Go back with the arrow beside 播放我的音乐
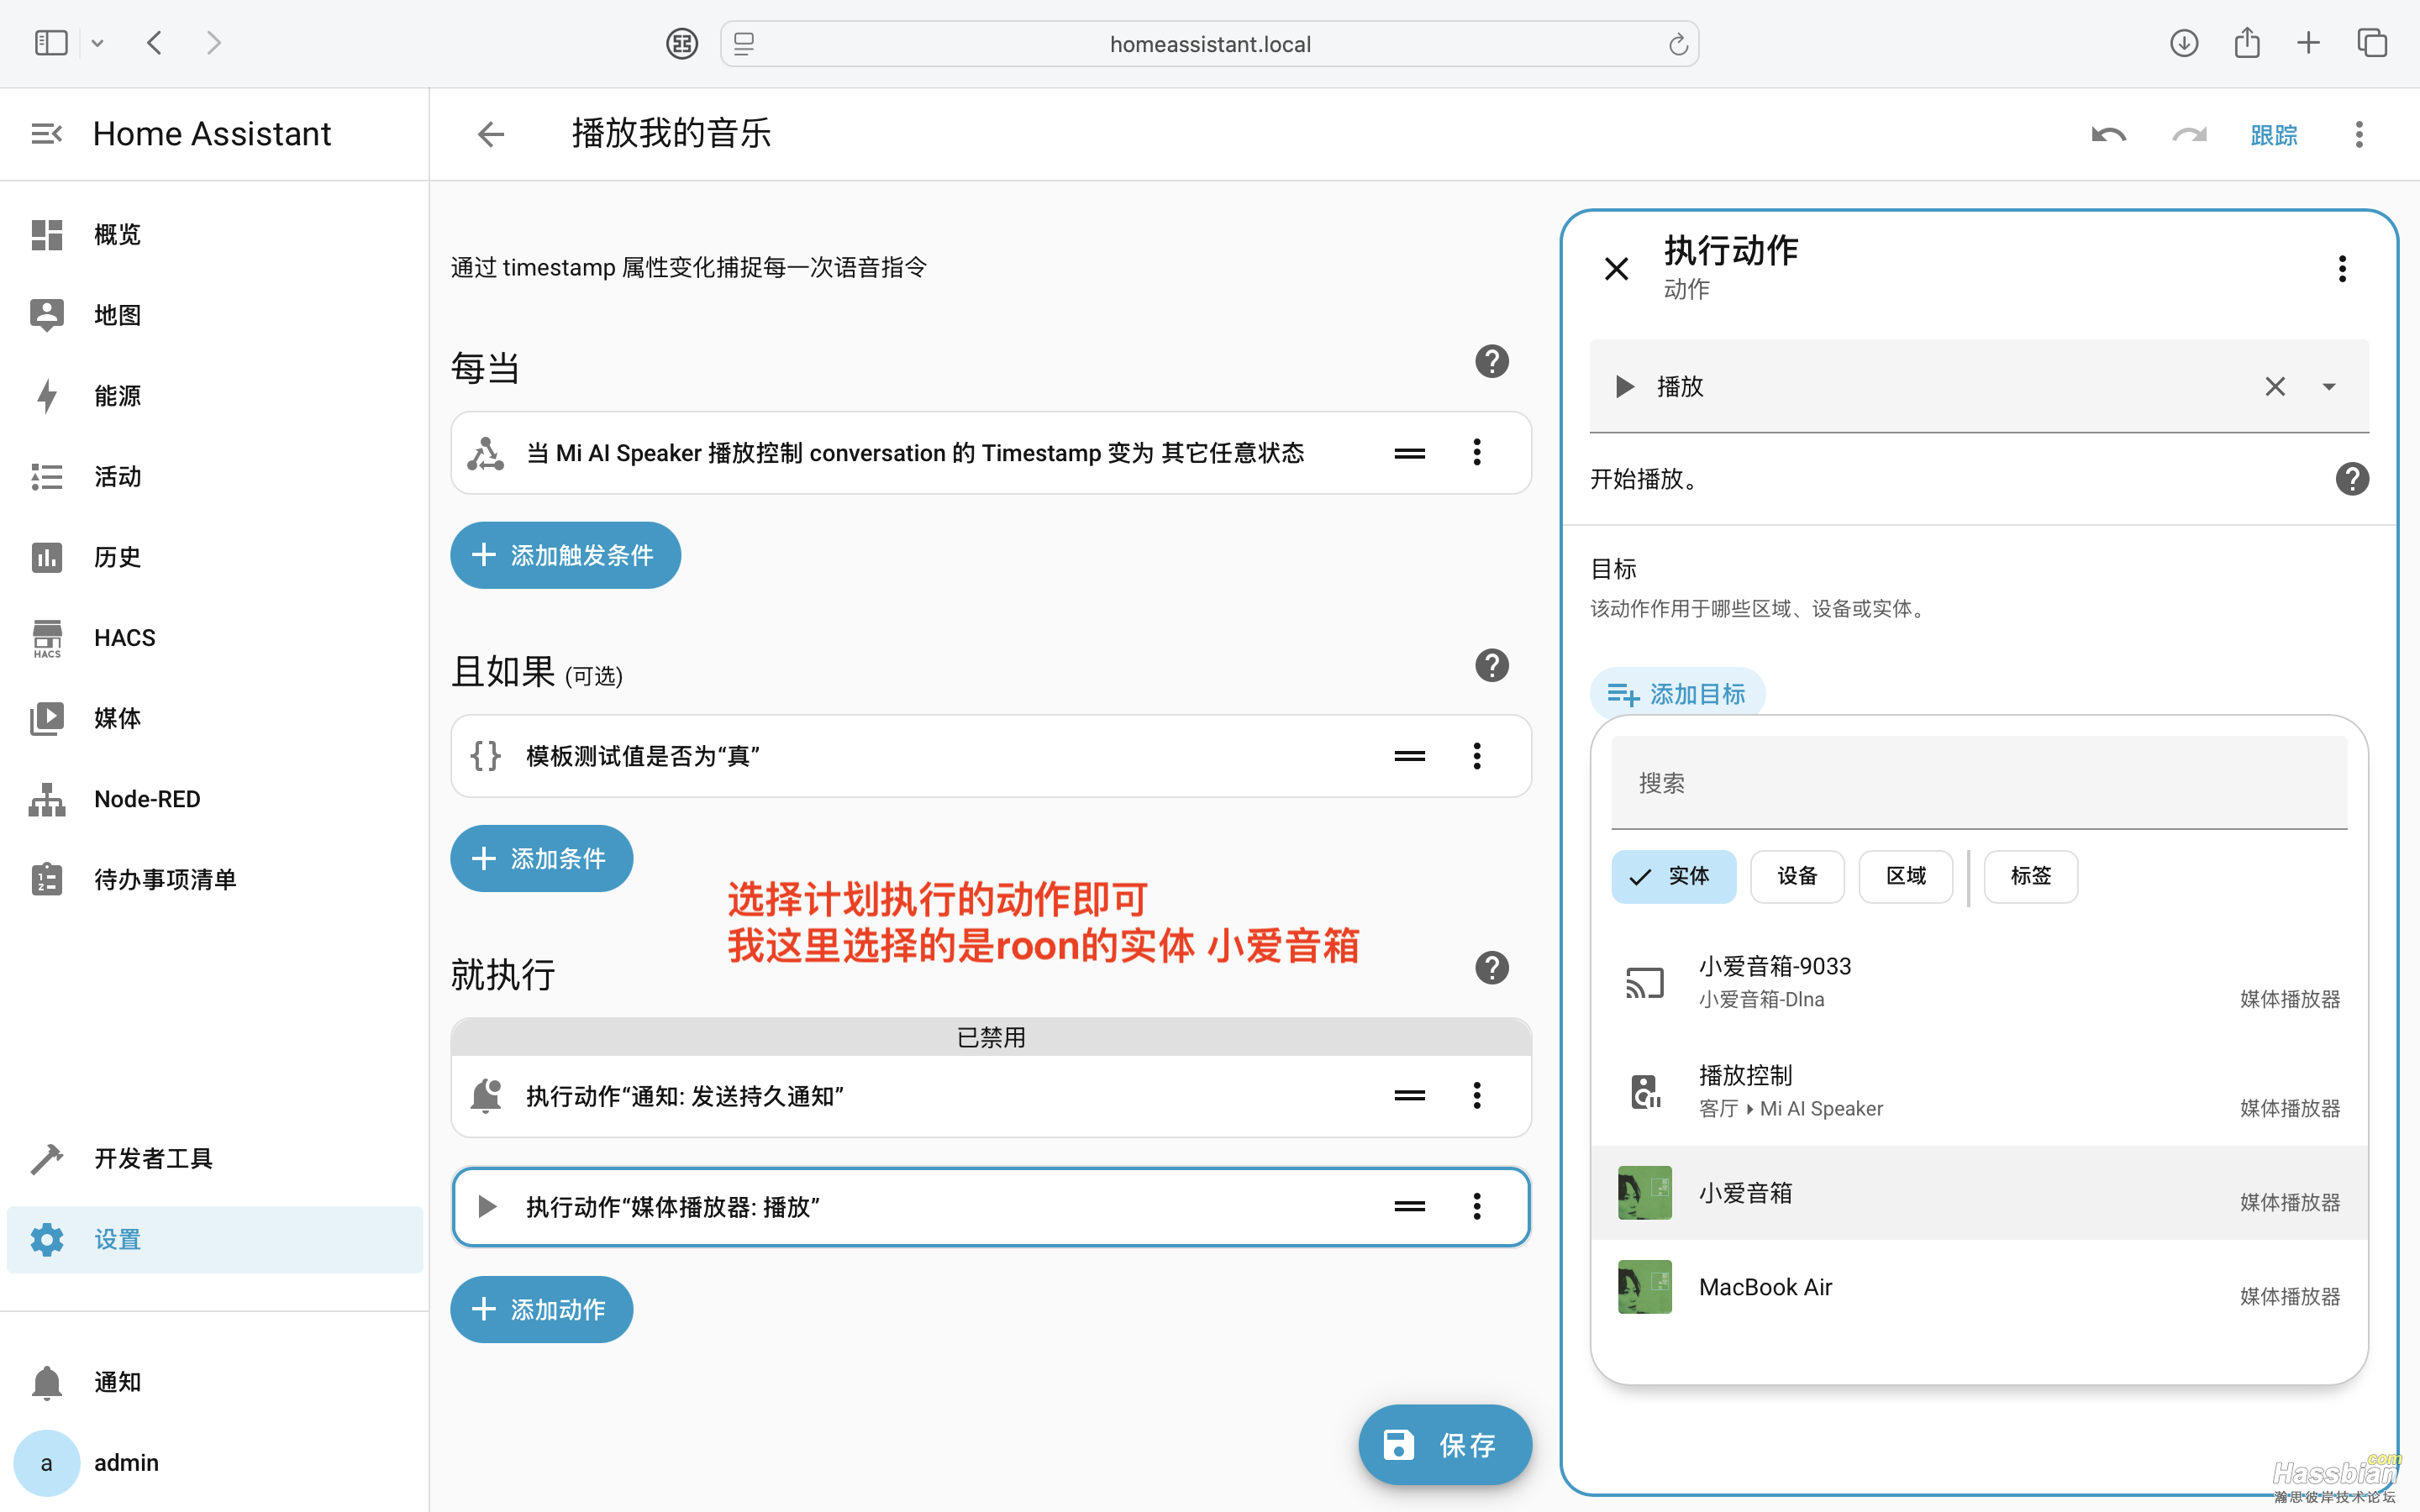The image size is (2420, 1512). [491, 134]
